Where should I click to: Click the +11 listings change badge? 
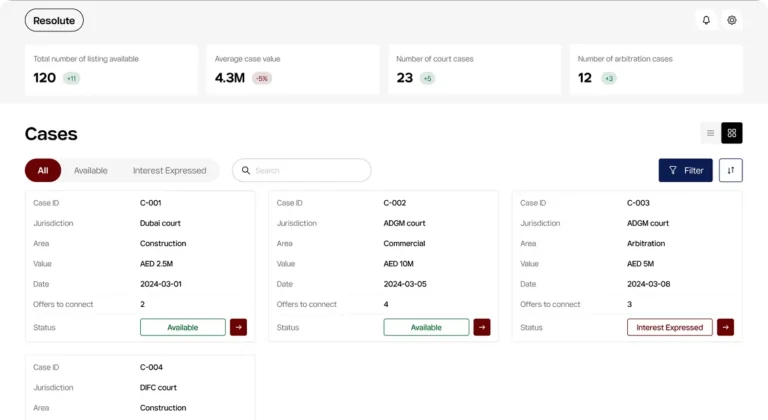pyautogui.click(x=72, y=78)
